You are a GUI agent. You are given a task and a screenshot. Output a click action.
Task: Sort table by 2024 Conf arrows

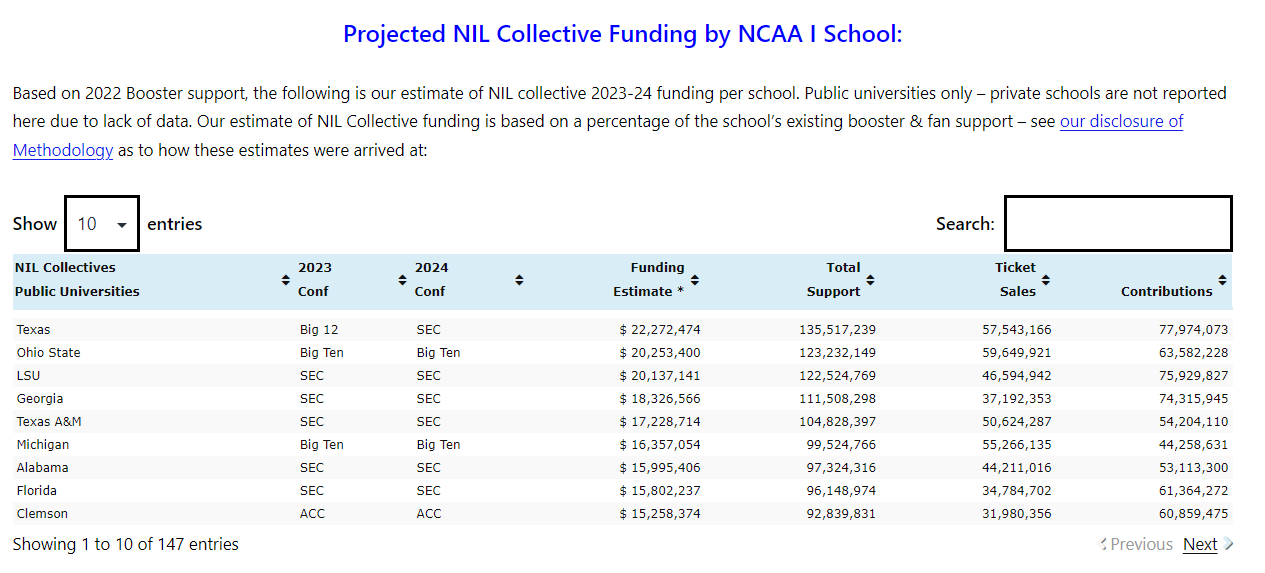tap(519, 280)
